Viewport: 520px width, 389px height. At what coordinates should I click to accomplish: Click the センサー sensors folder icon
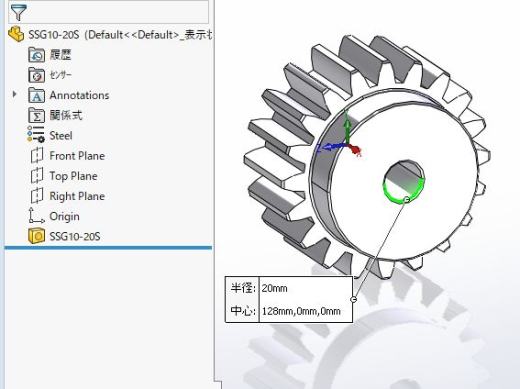pos(36,75)
